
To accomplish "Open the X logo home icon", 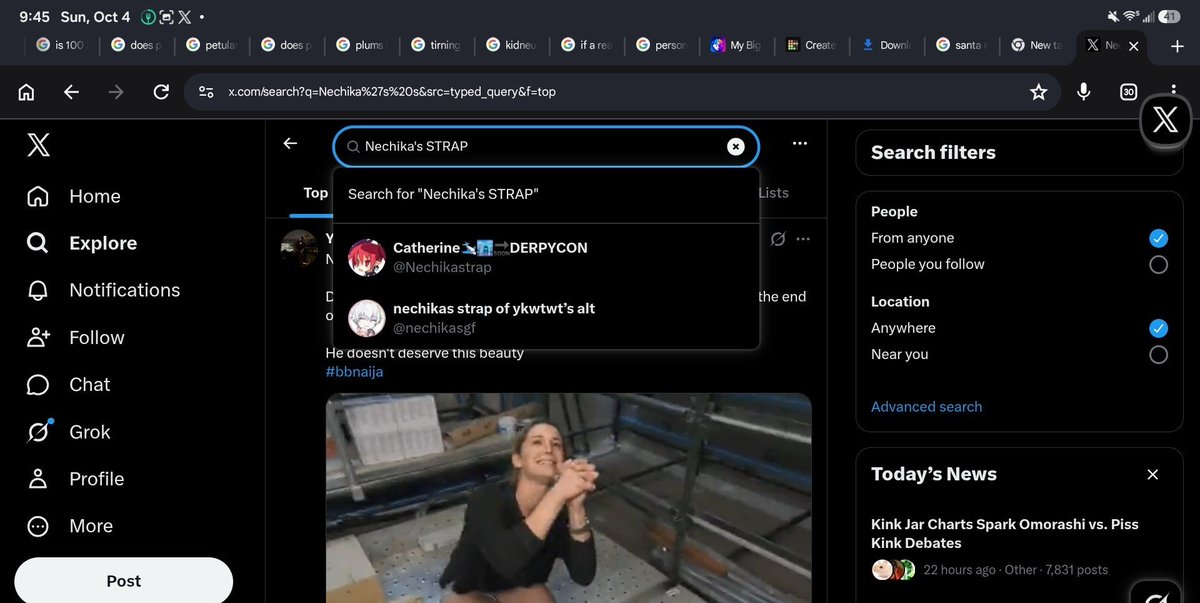I will coord(38,145).
